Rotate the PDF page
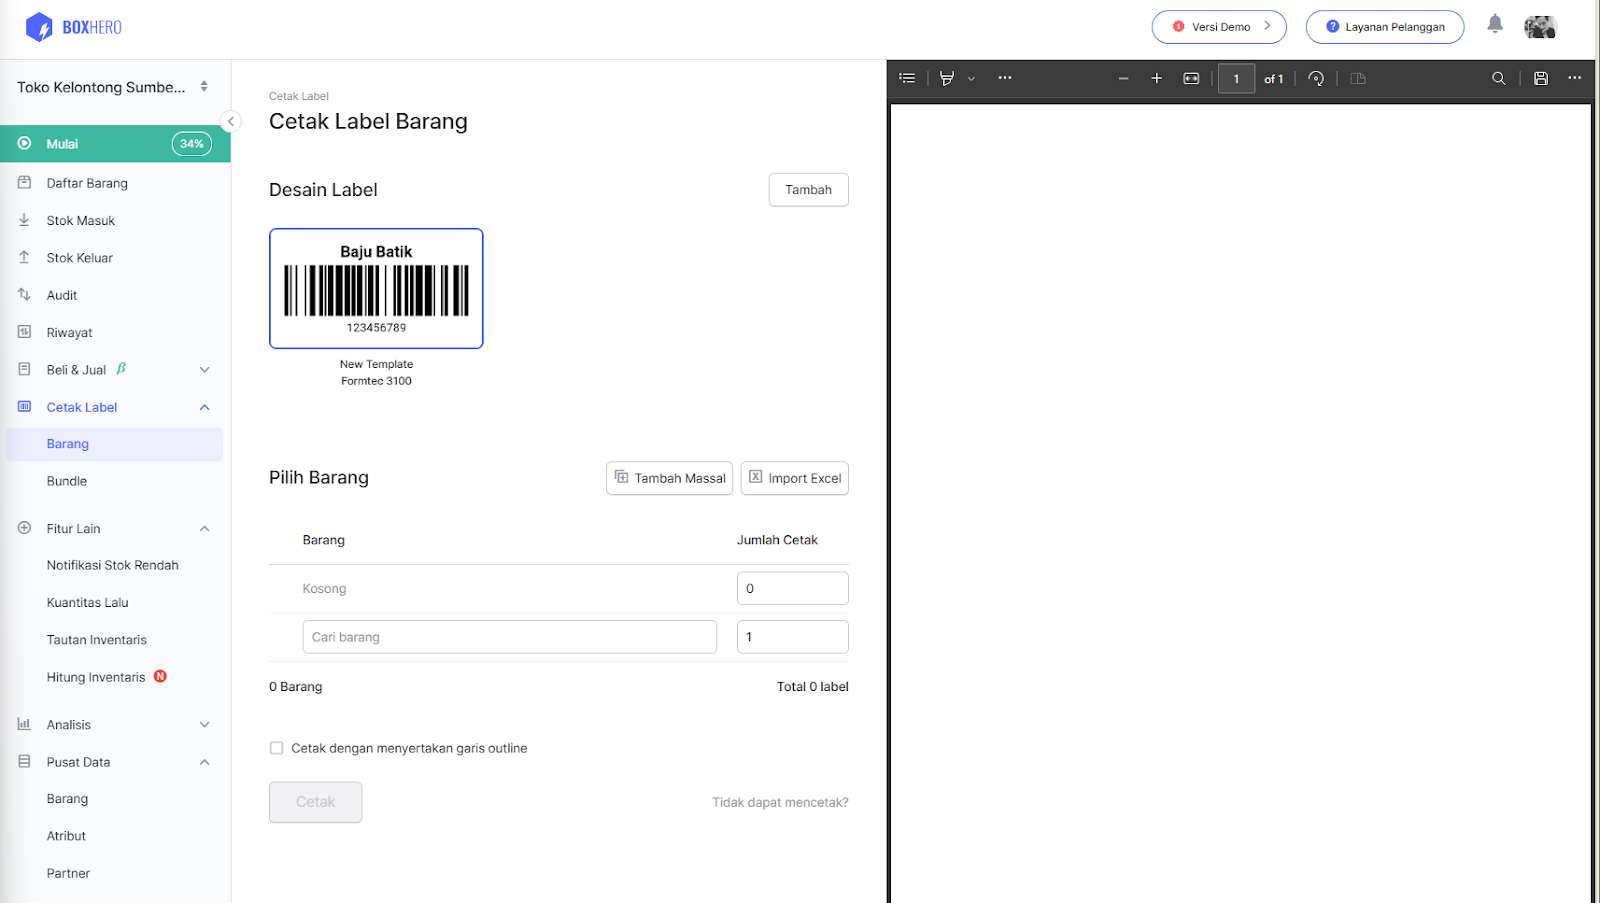 [1316, 78]
